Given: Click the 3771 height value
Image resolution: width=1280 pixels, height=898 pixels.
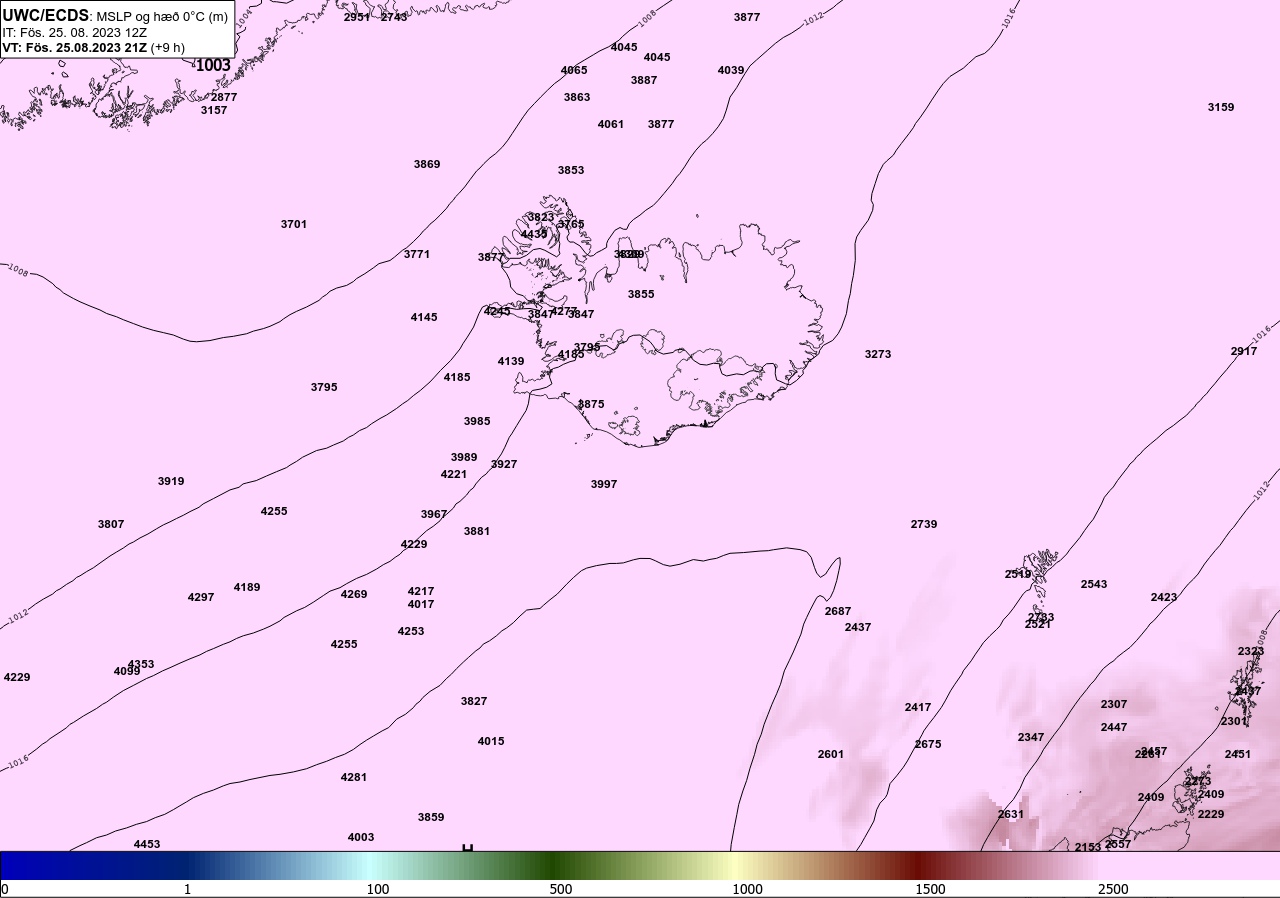Looking at the screenshot, I should 417,254.
